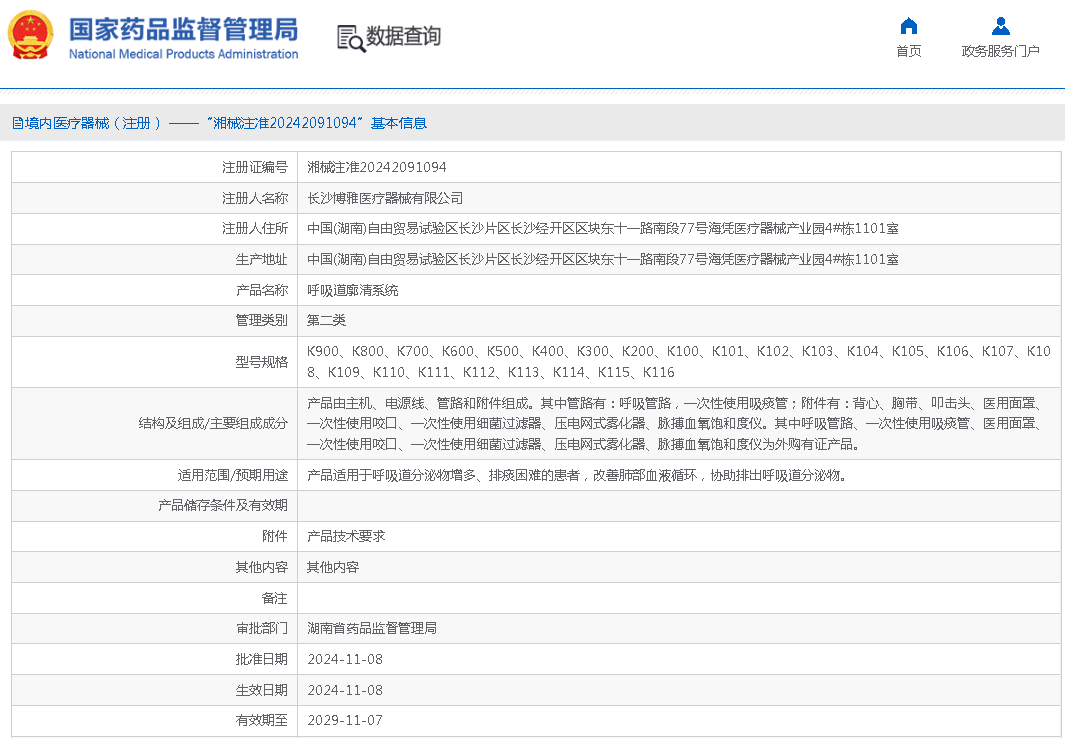Screen dimensions: 1065x738
Task: Click the 第二类 management category value
Action: point(326,320)
